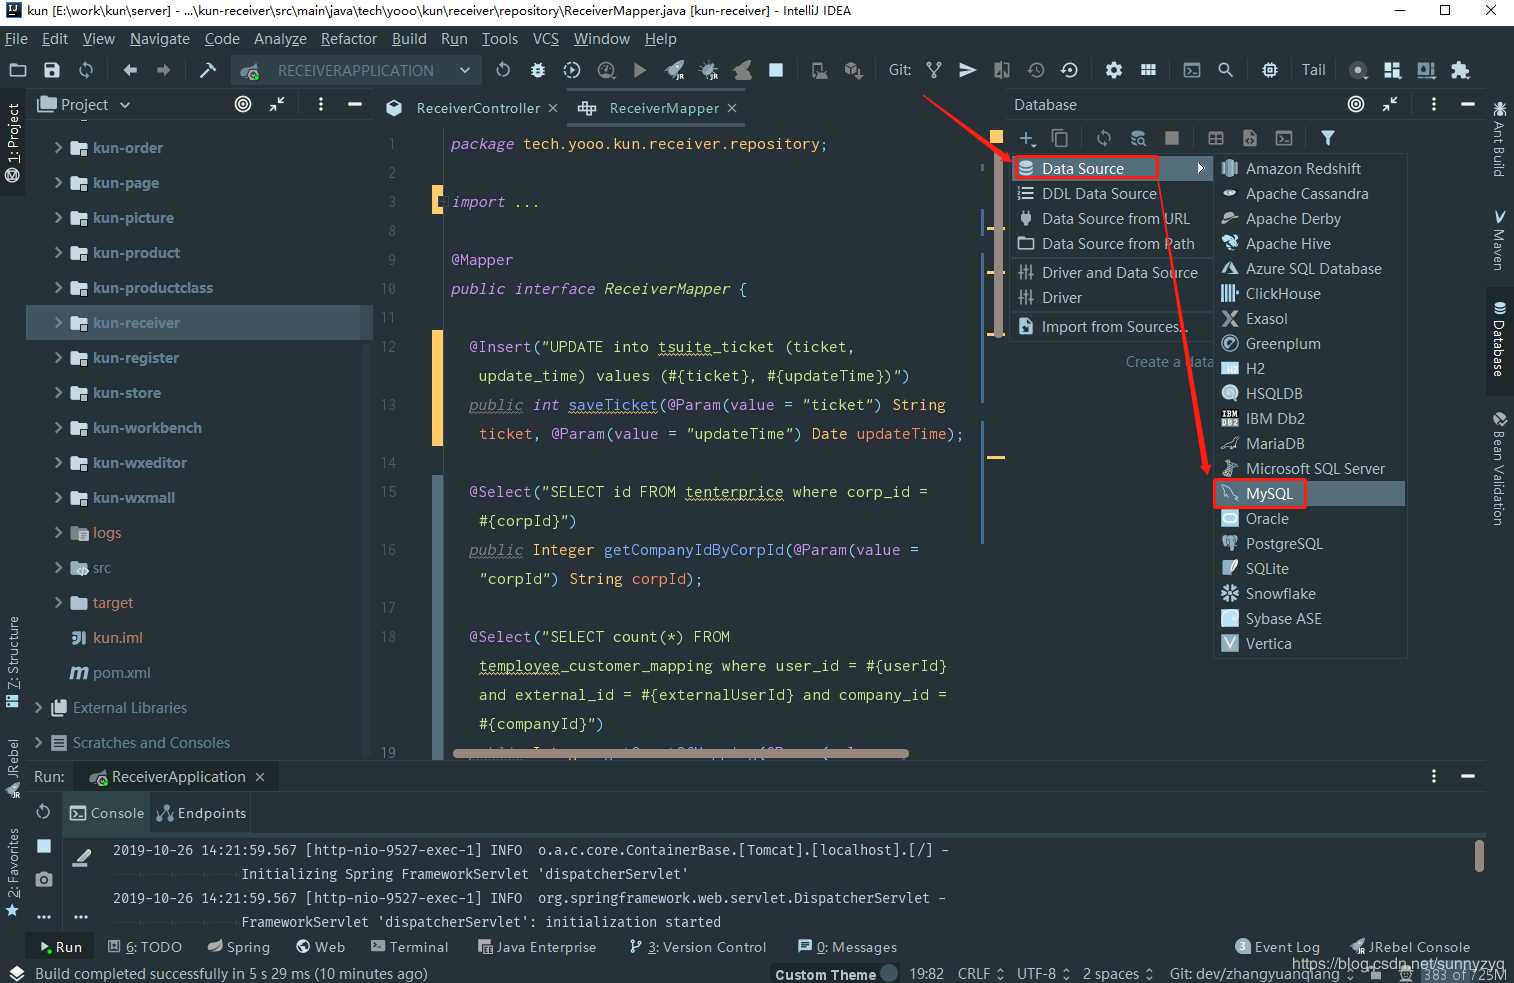
Task: Click Project panel locate target icon
Action: (x=243, y=104)
